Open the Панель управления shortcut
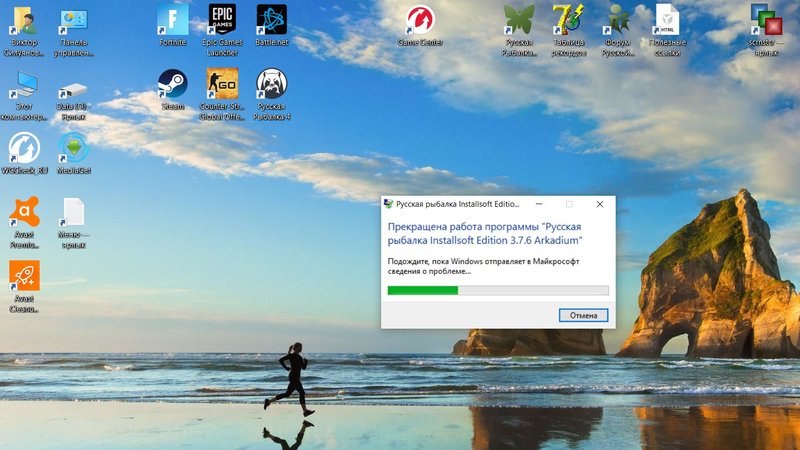The height and width of the screenshot is (450, 800). coord(73,20)
